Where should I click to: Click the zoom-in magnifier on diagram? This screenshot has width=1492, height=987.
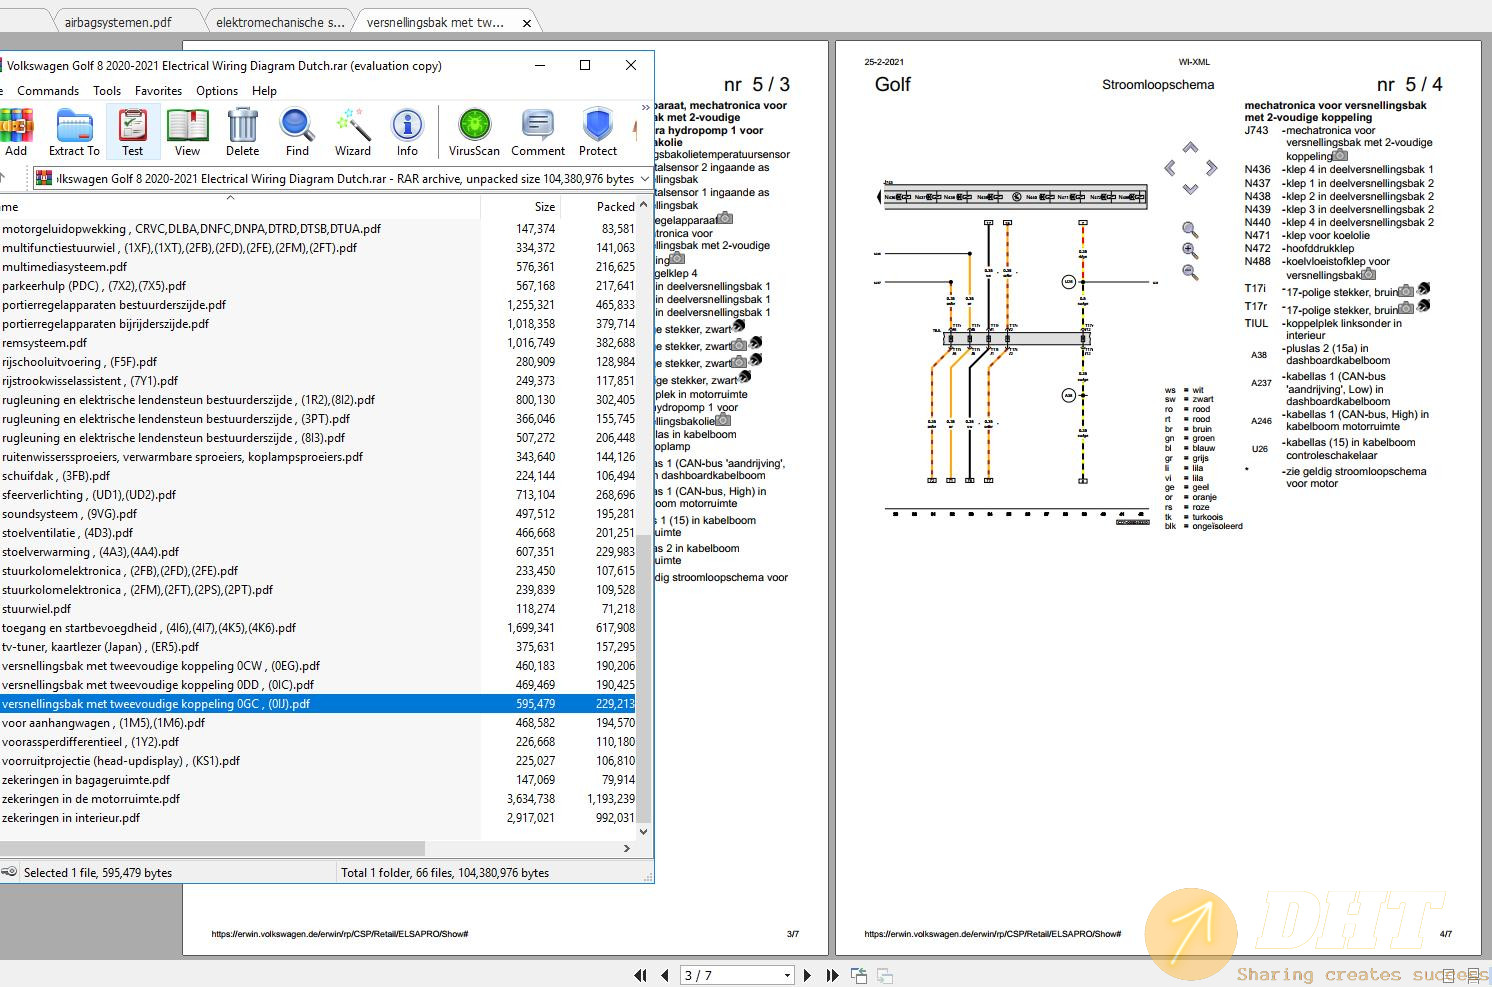(1190, 251)
